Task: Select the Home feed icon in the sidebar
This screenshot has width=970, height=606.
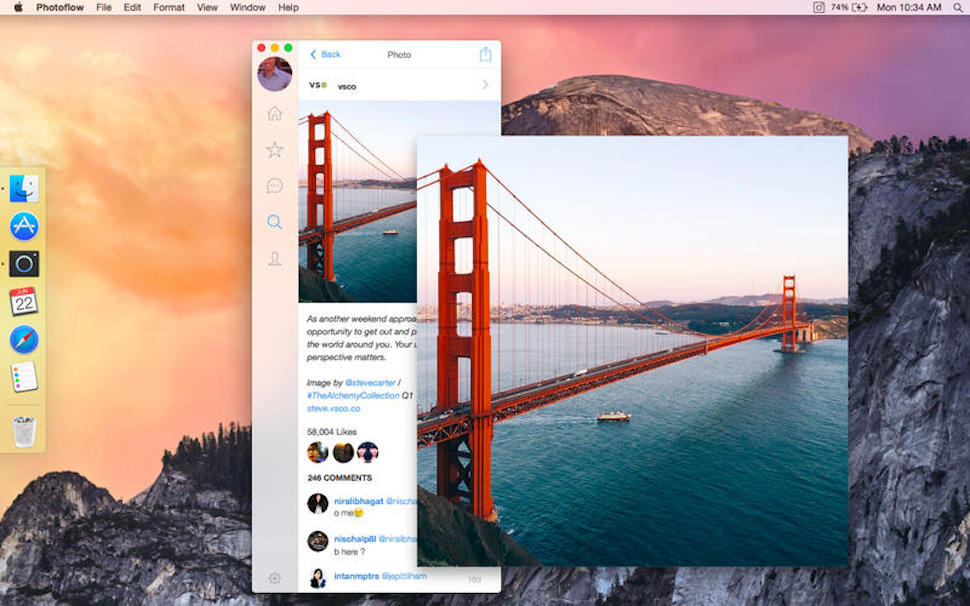Action: (x=273, y=114)
